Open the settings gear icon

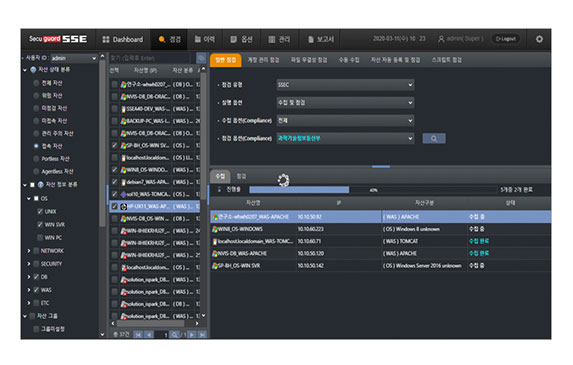point(539,39)
